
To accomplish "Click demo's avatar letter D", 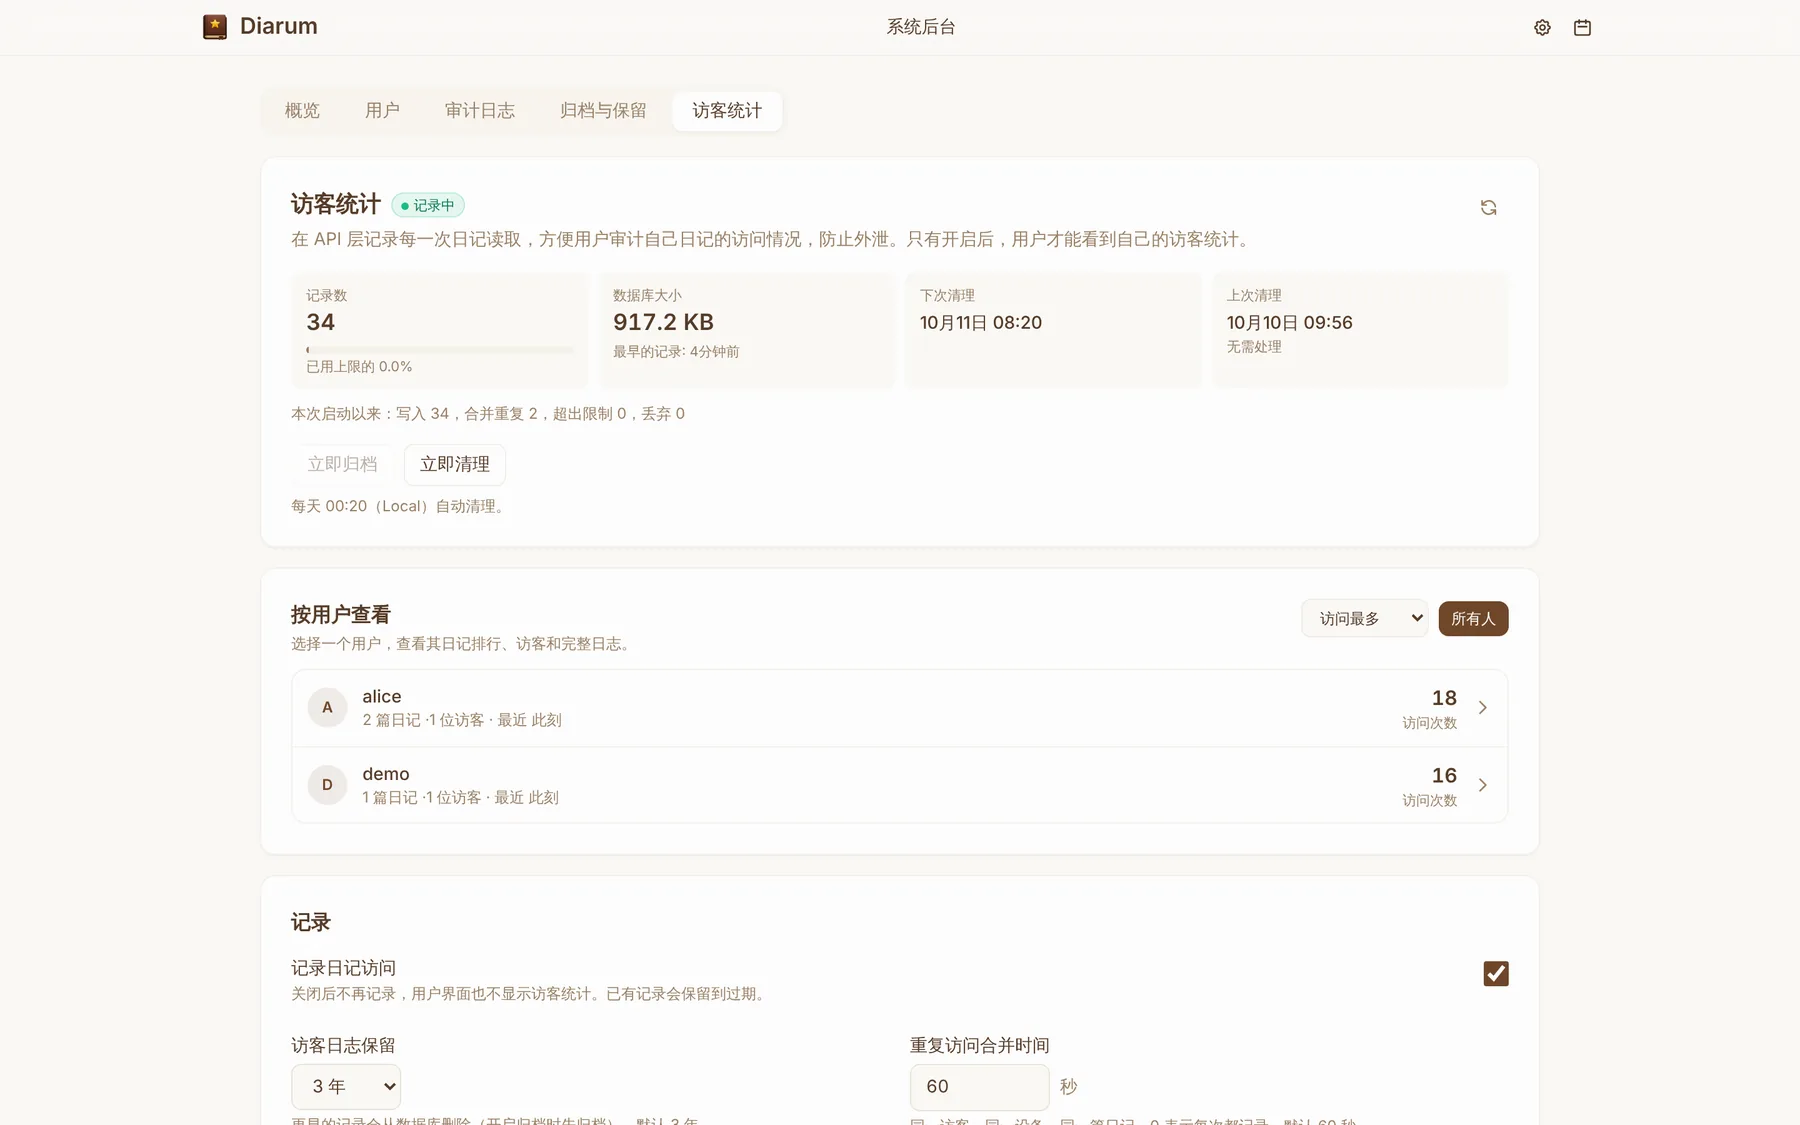I will 327,785.
